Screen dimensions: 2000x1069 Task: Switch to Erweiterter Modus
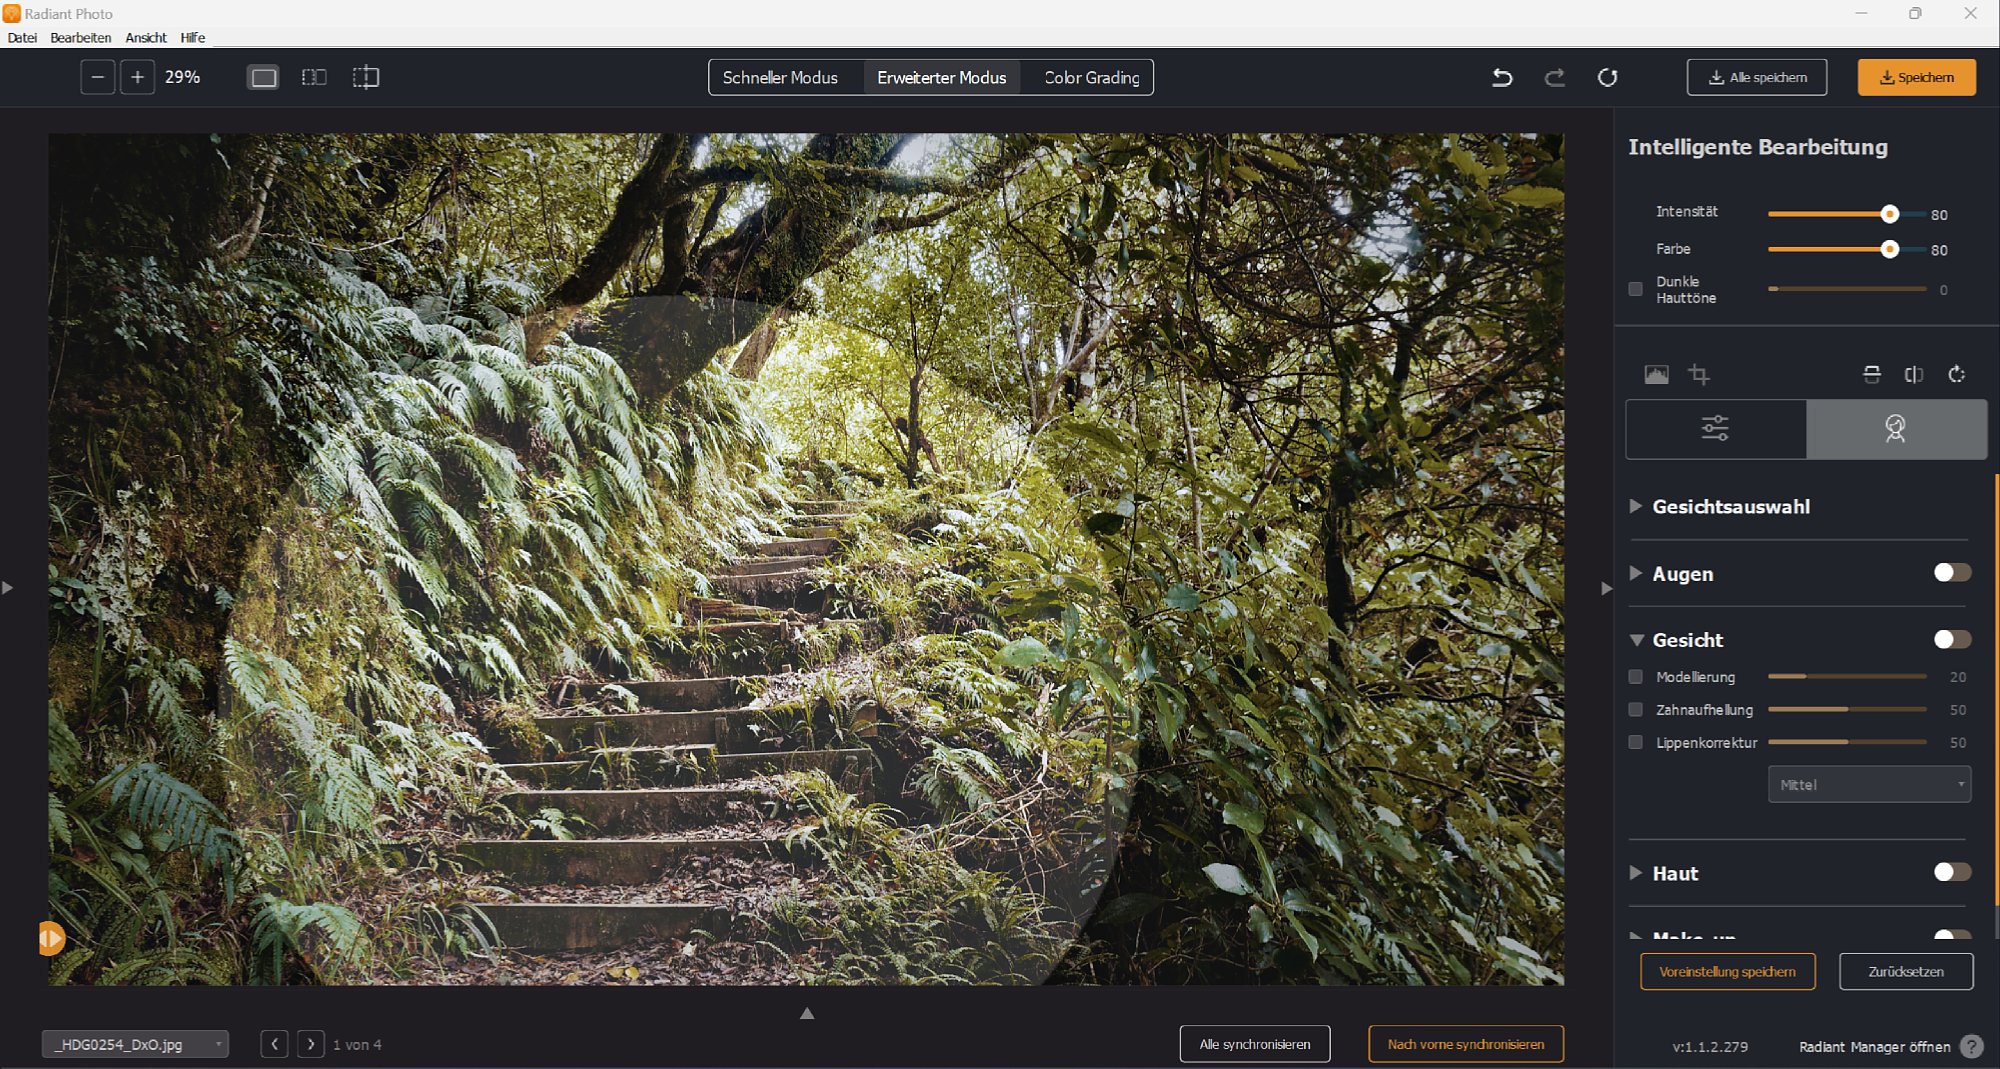click(942, 77)
